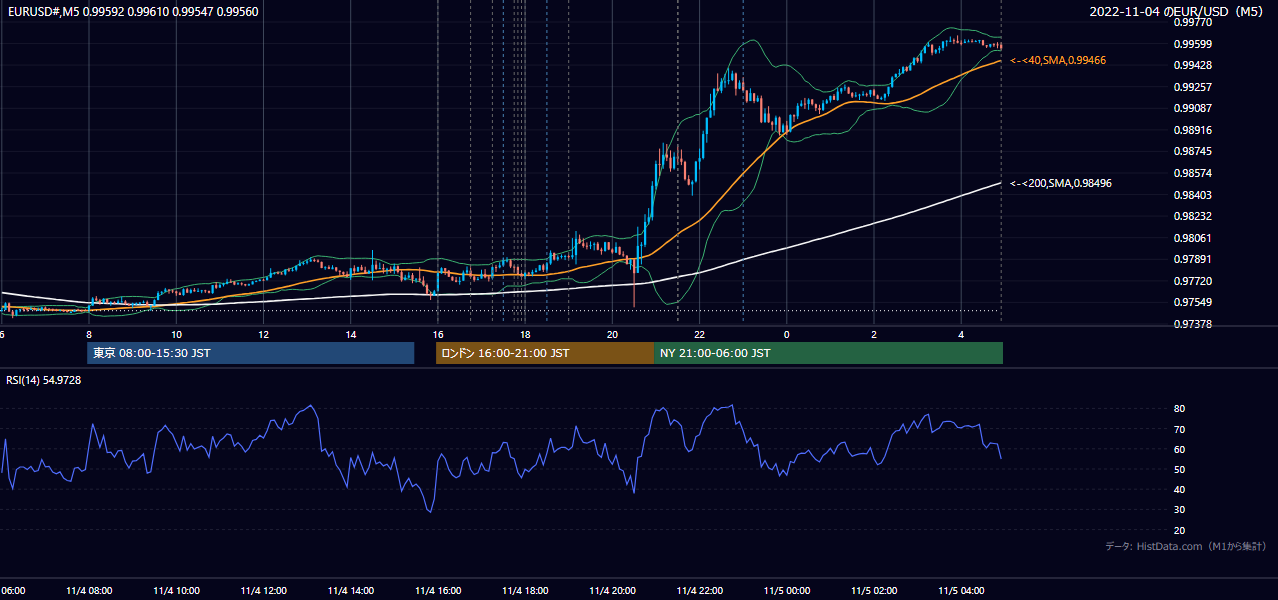Click the RSI(14) 54.9728 indicator label

click(44, 380)
